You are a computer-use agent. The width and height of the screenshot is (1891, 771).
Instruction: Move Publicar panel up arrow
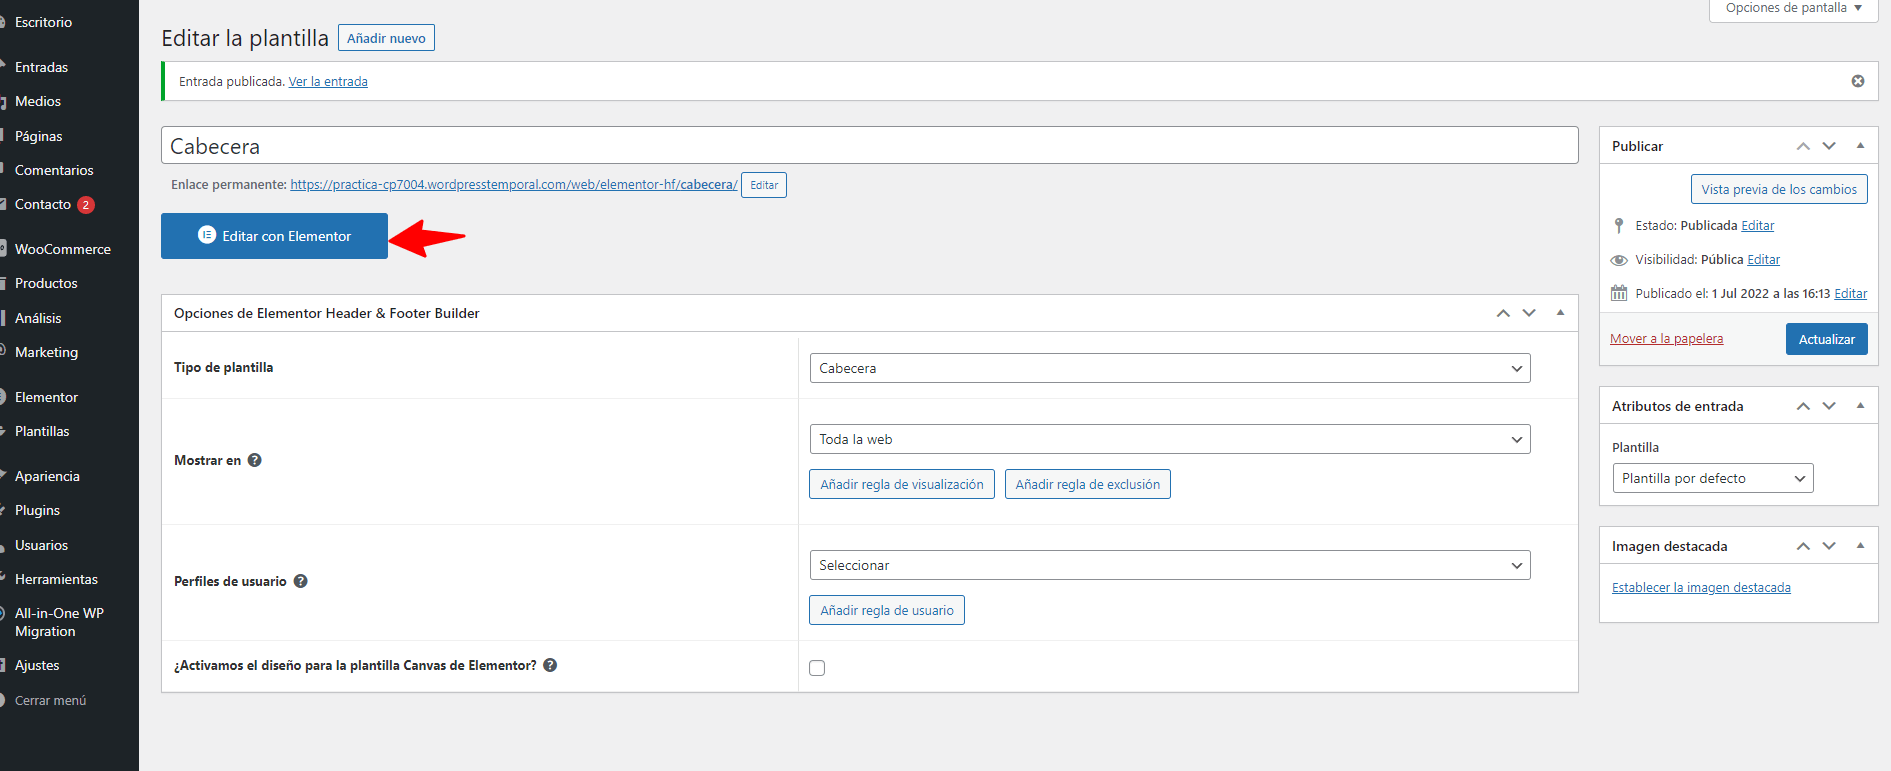[x=1803, y=146]
